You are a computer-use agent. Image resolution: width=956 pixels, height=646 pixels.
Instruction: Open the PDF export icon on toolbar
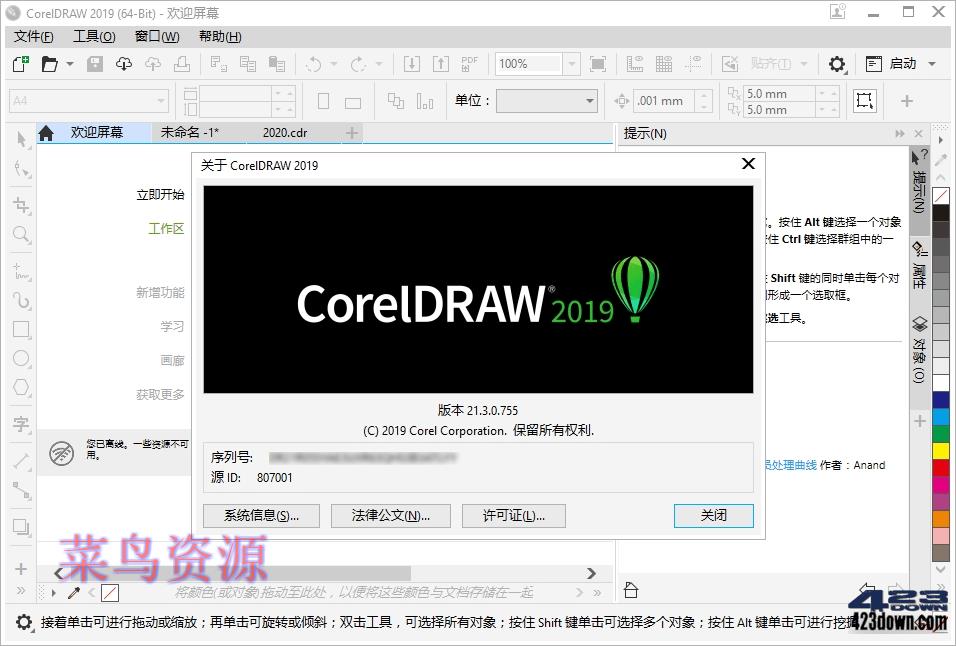pyautogui.click(x=468, y=63)
